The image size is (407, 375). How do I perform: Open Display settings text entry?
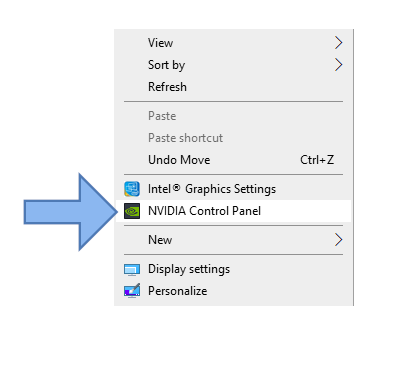[x=189, y=269]
